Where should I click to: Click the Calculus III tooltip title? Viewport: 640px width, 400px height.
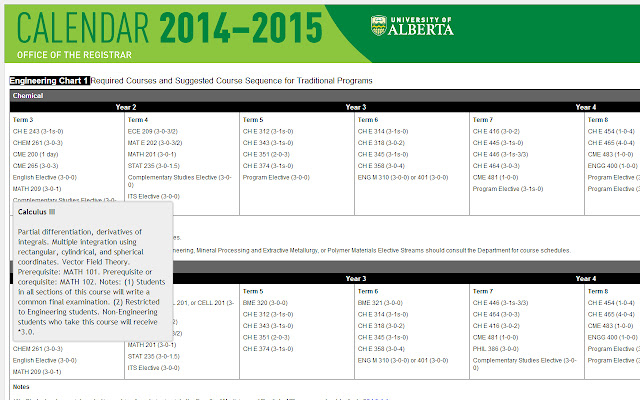36,212
